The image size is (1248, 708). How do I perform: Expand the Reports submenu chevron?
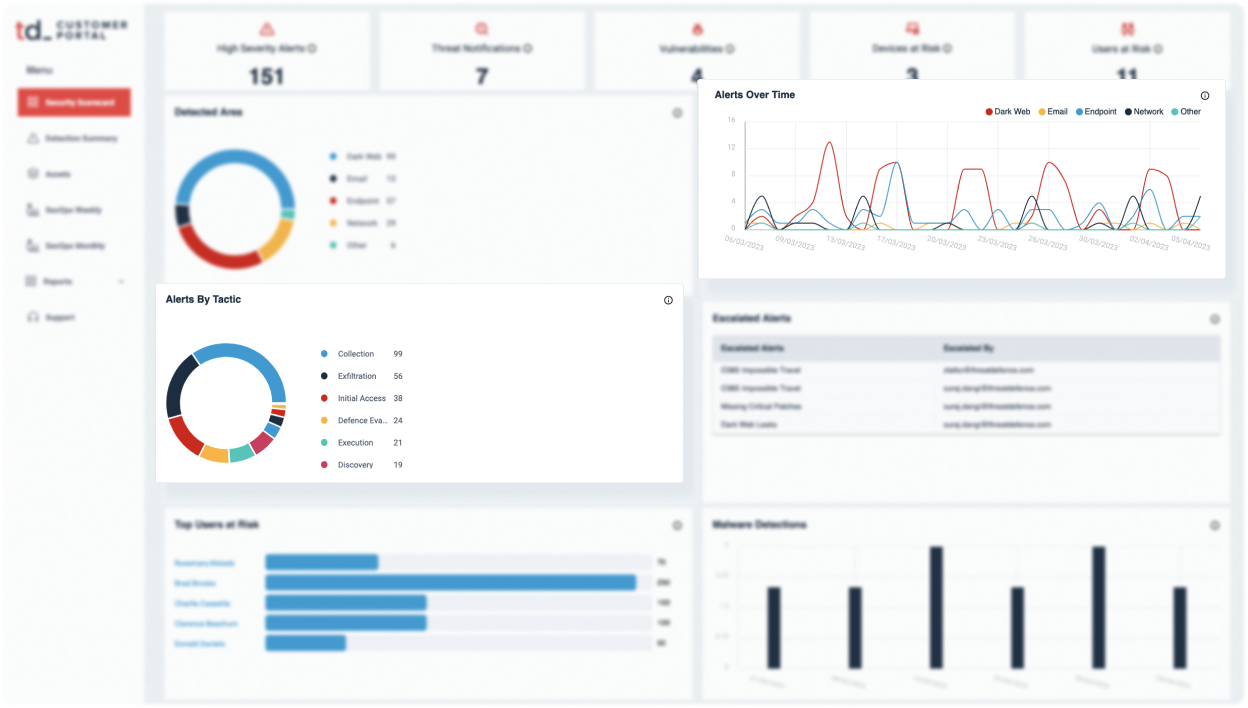(x=121, y=282)
